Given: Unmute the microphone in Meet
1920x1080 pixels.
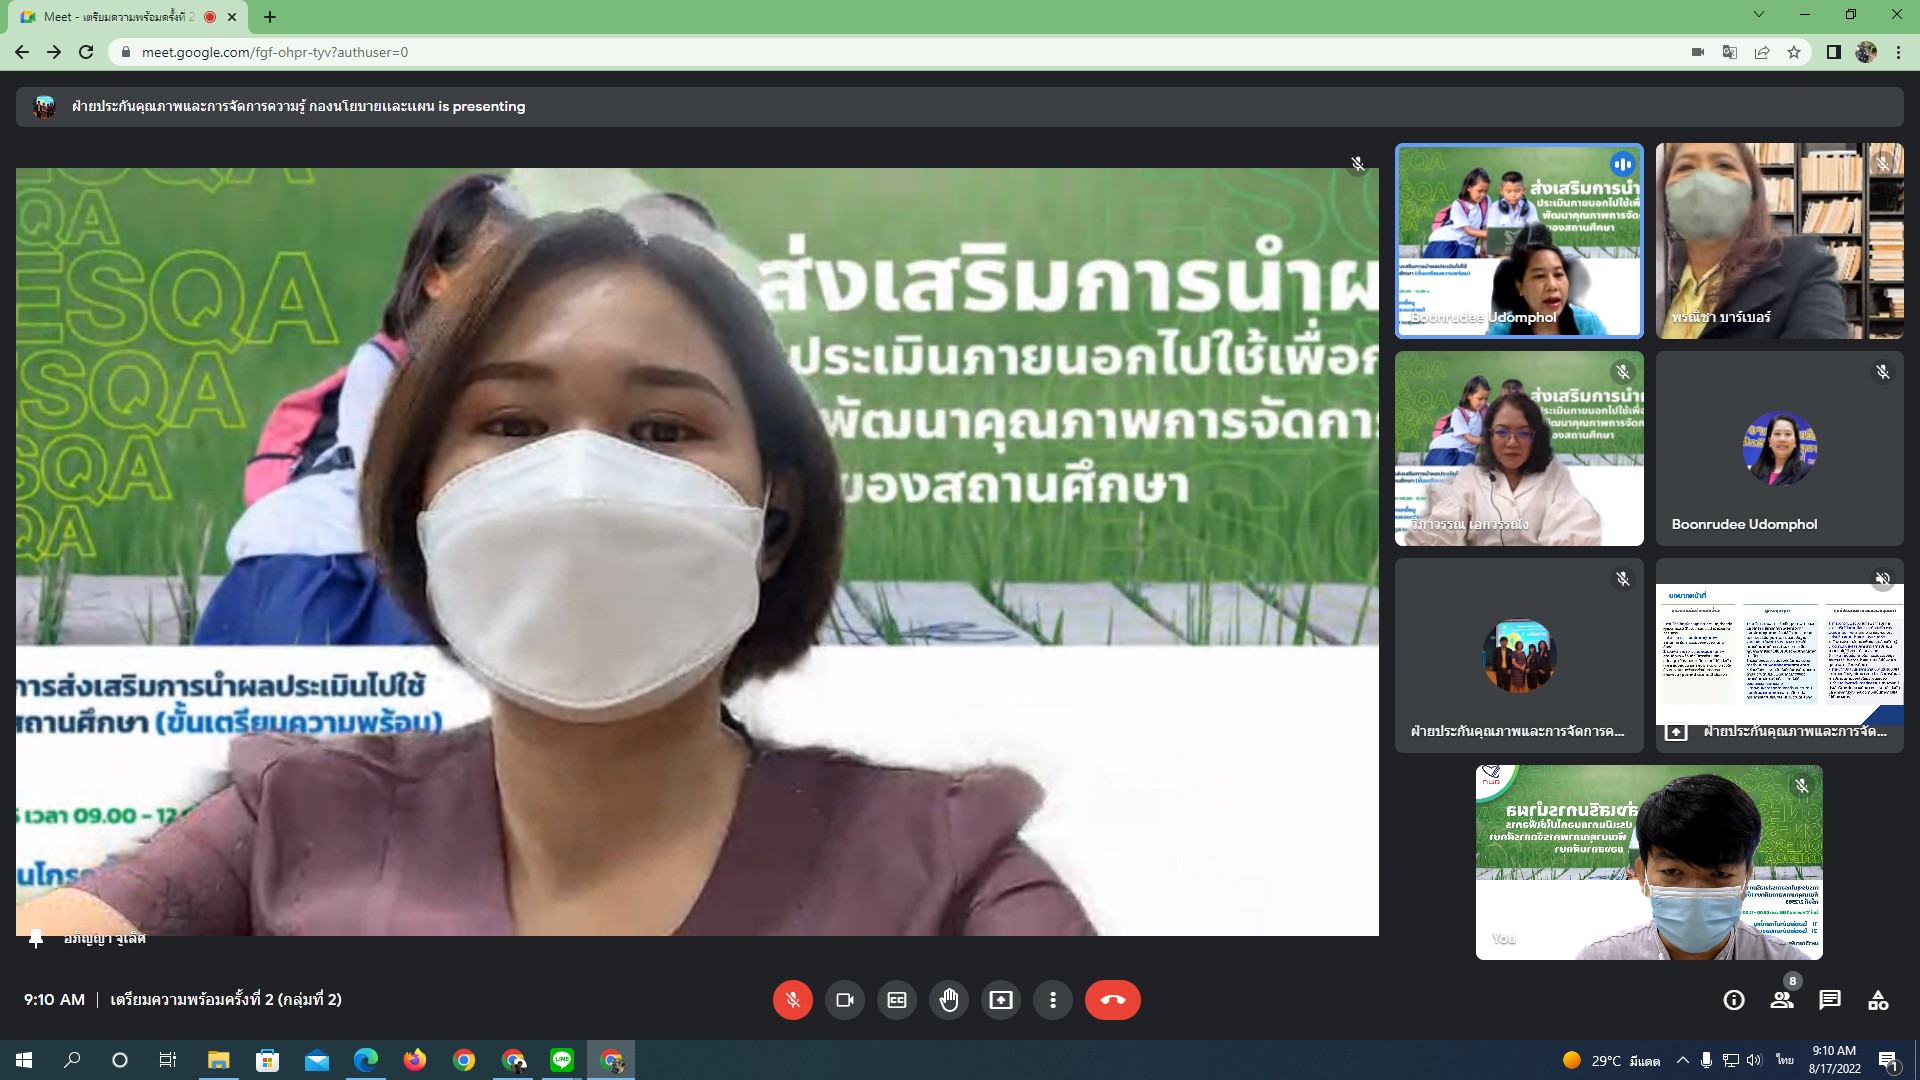Looking at the screenshot, I should pos(792,1000).
